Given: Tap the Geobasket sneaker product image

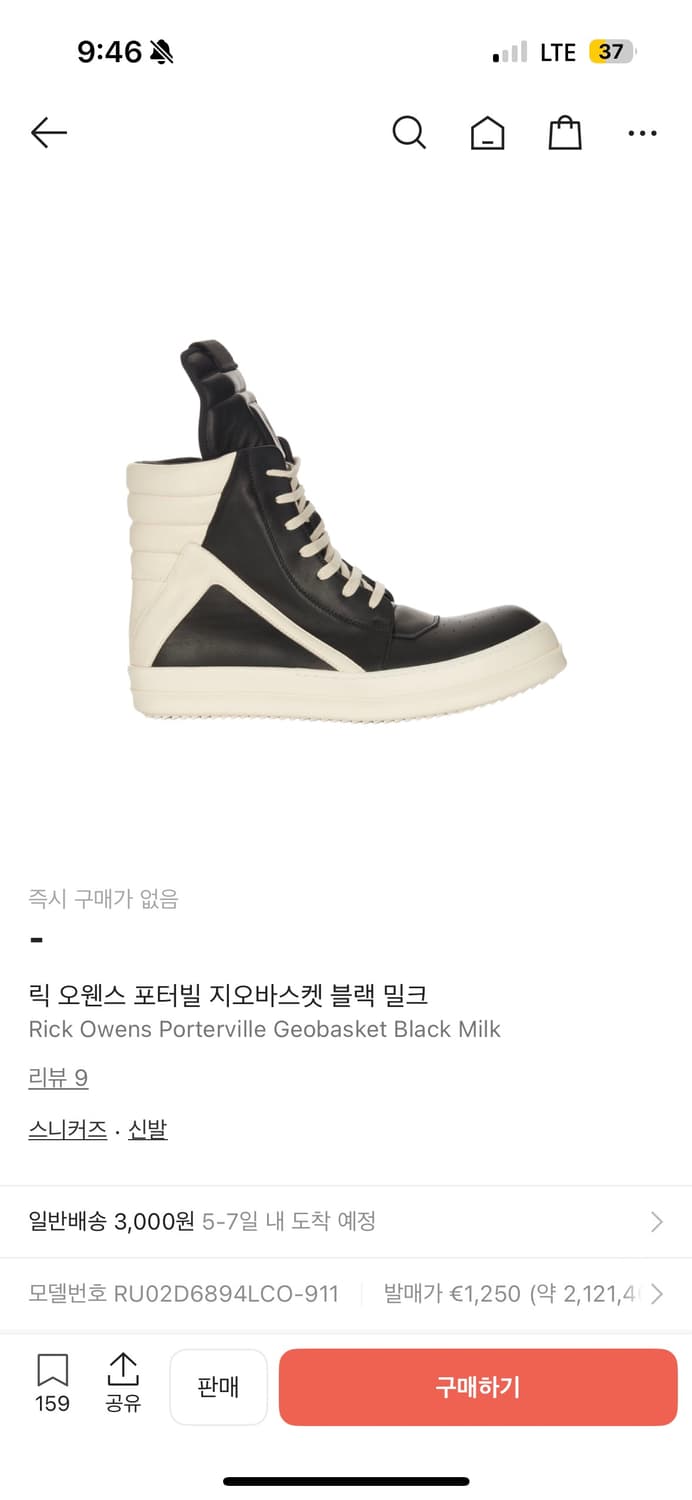Looking at the screenshot, I should click(346, 532).
